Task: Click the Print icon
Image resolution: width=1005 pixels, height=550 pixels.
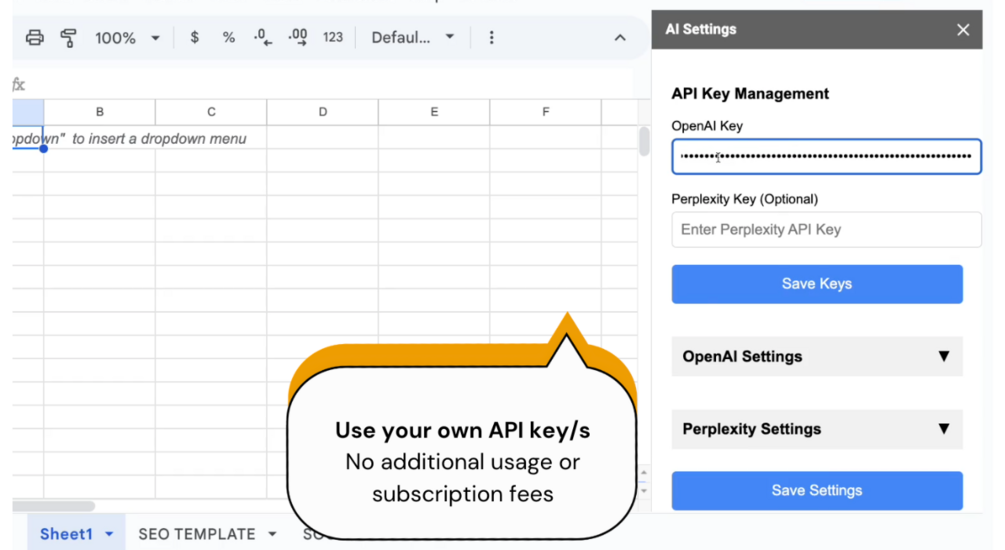Action: 35,38
